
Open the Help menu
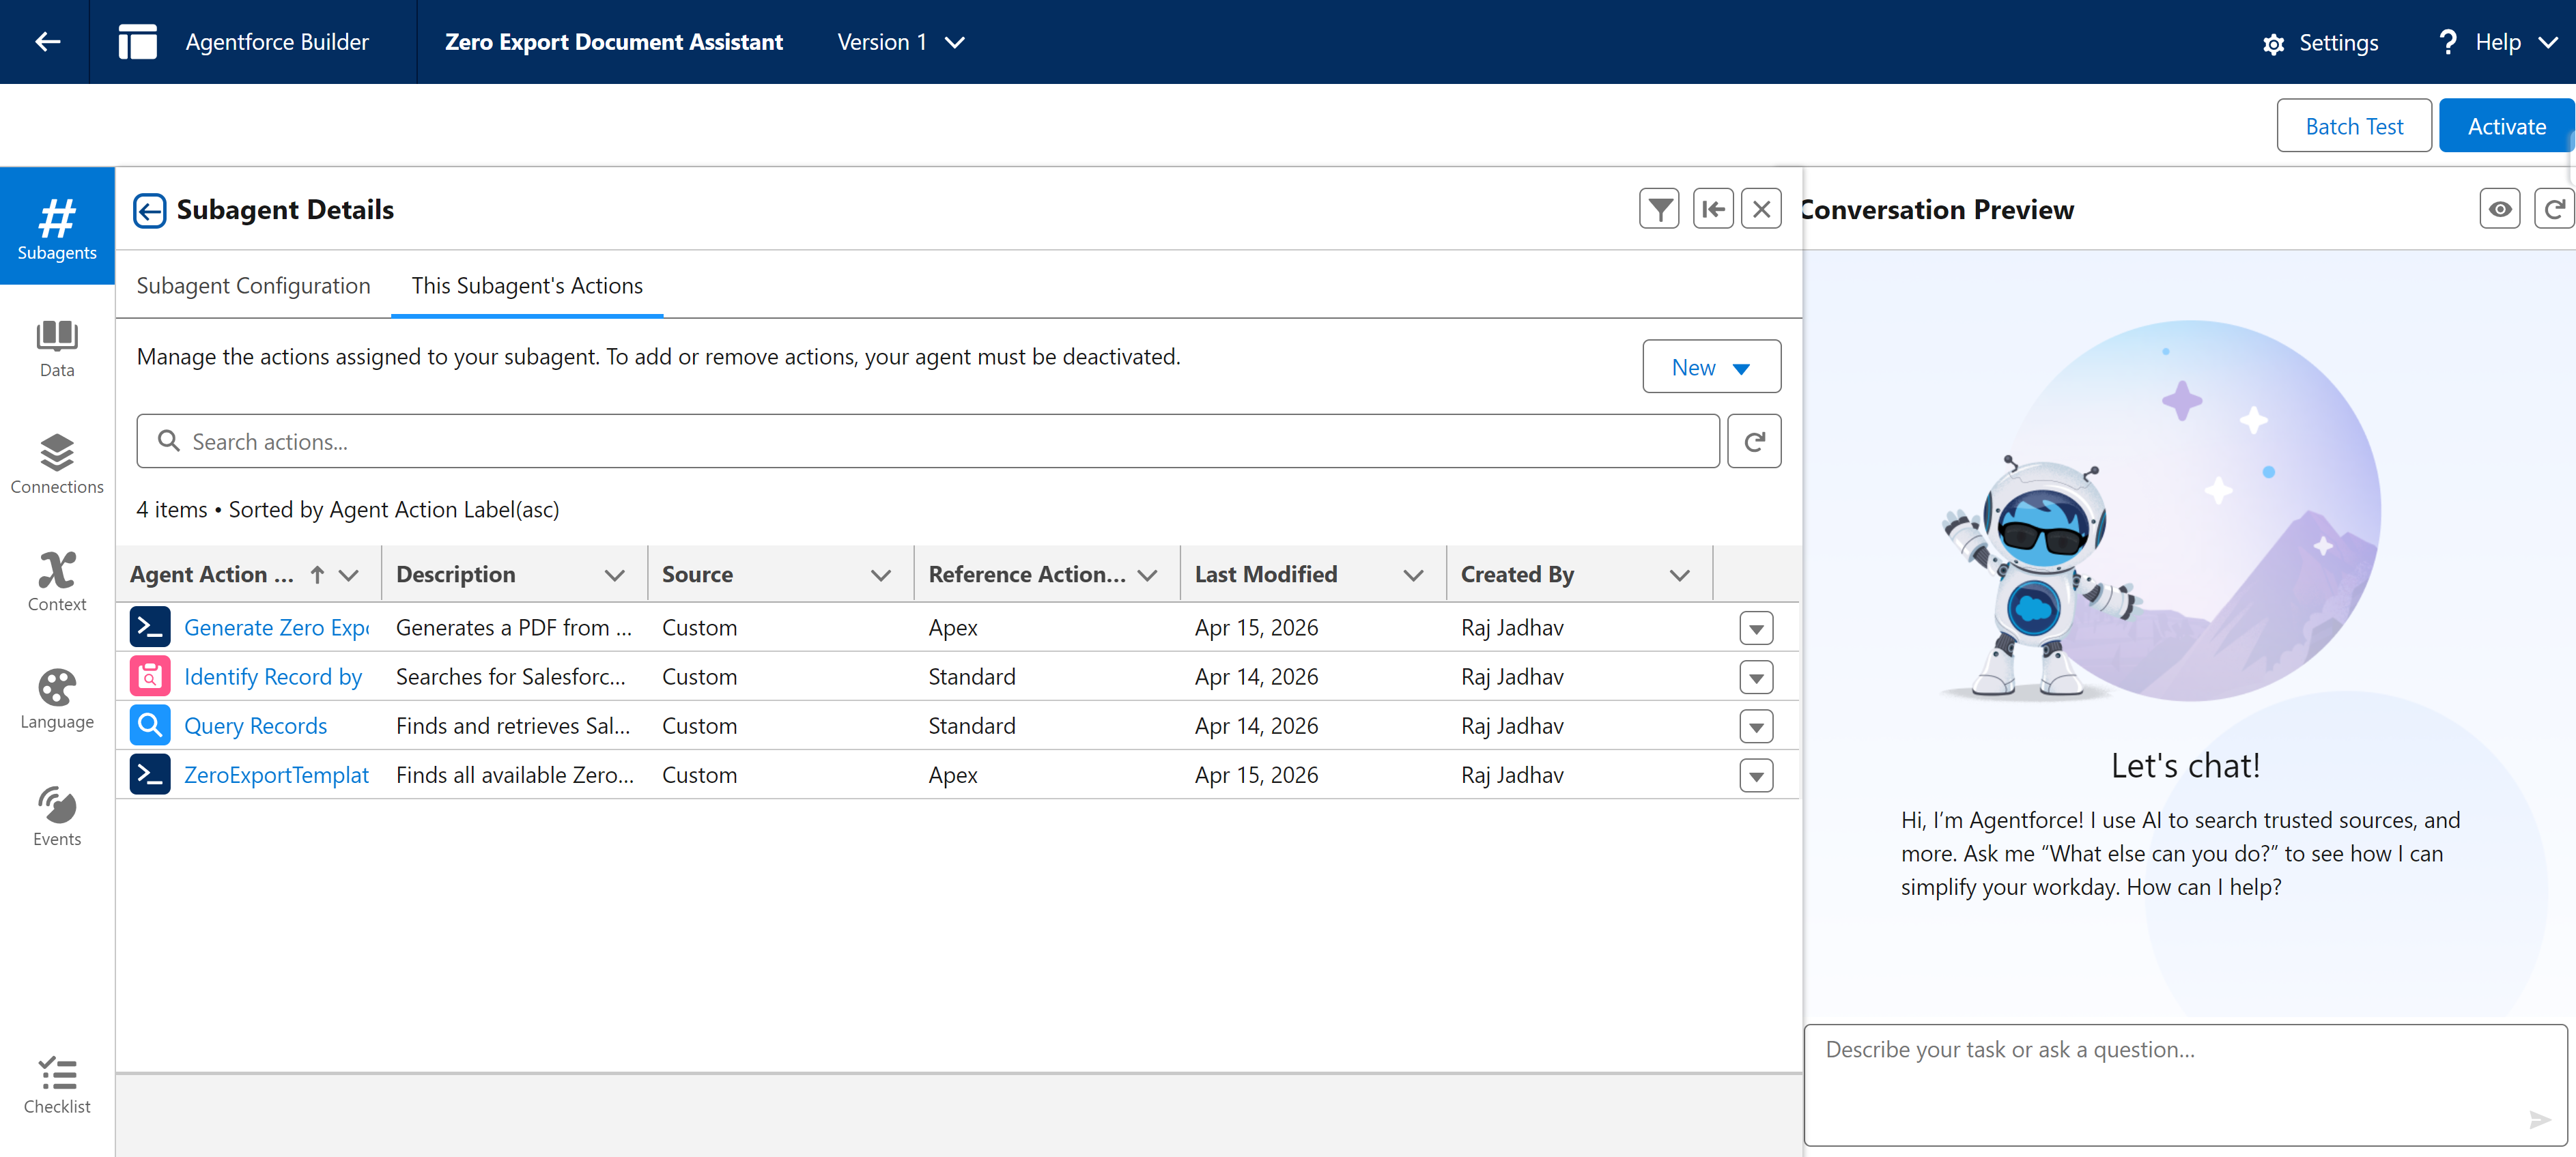coord(2497,42)
